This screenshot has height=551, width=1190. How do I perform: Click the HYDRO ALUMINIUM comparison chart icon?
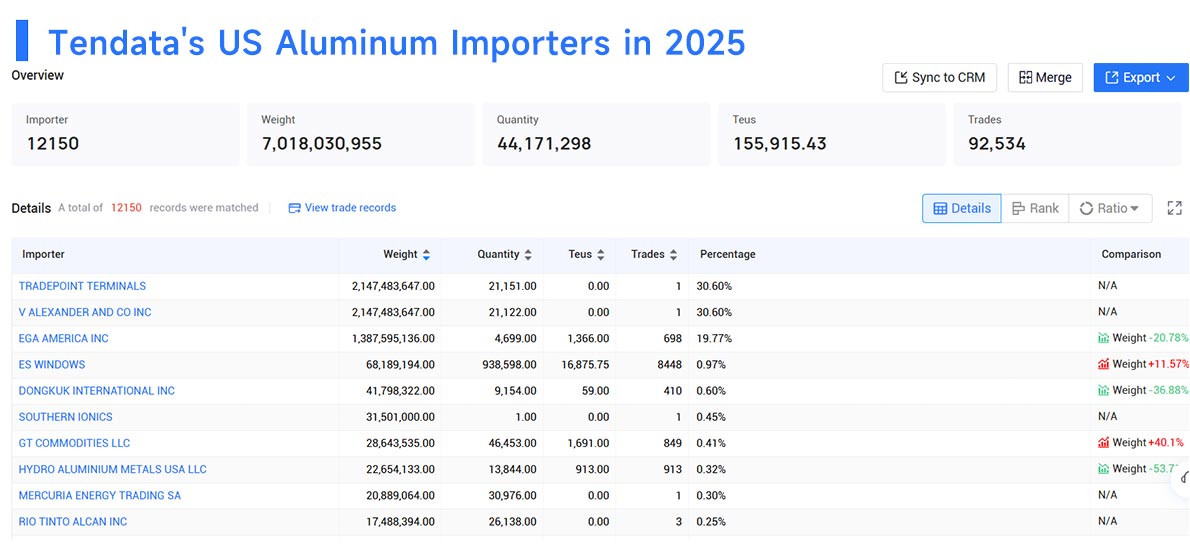tap(1103, 469)
